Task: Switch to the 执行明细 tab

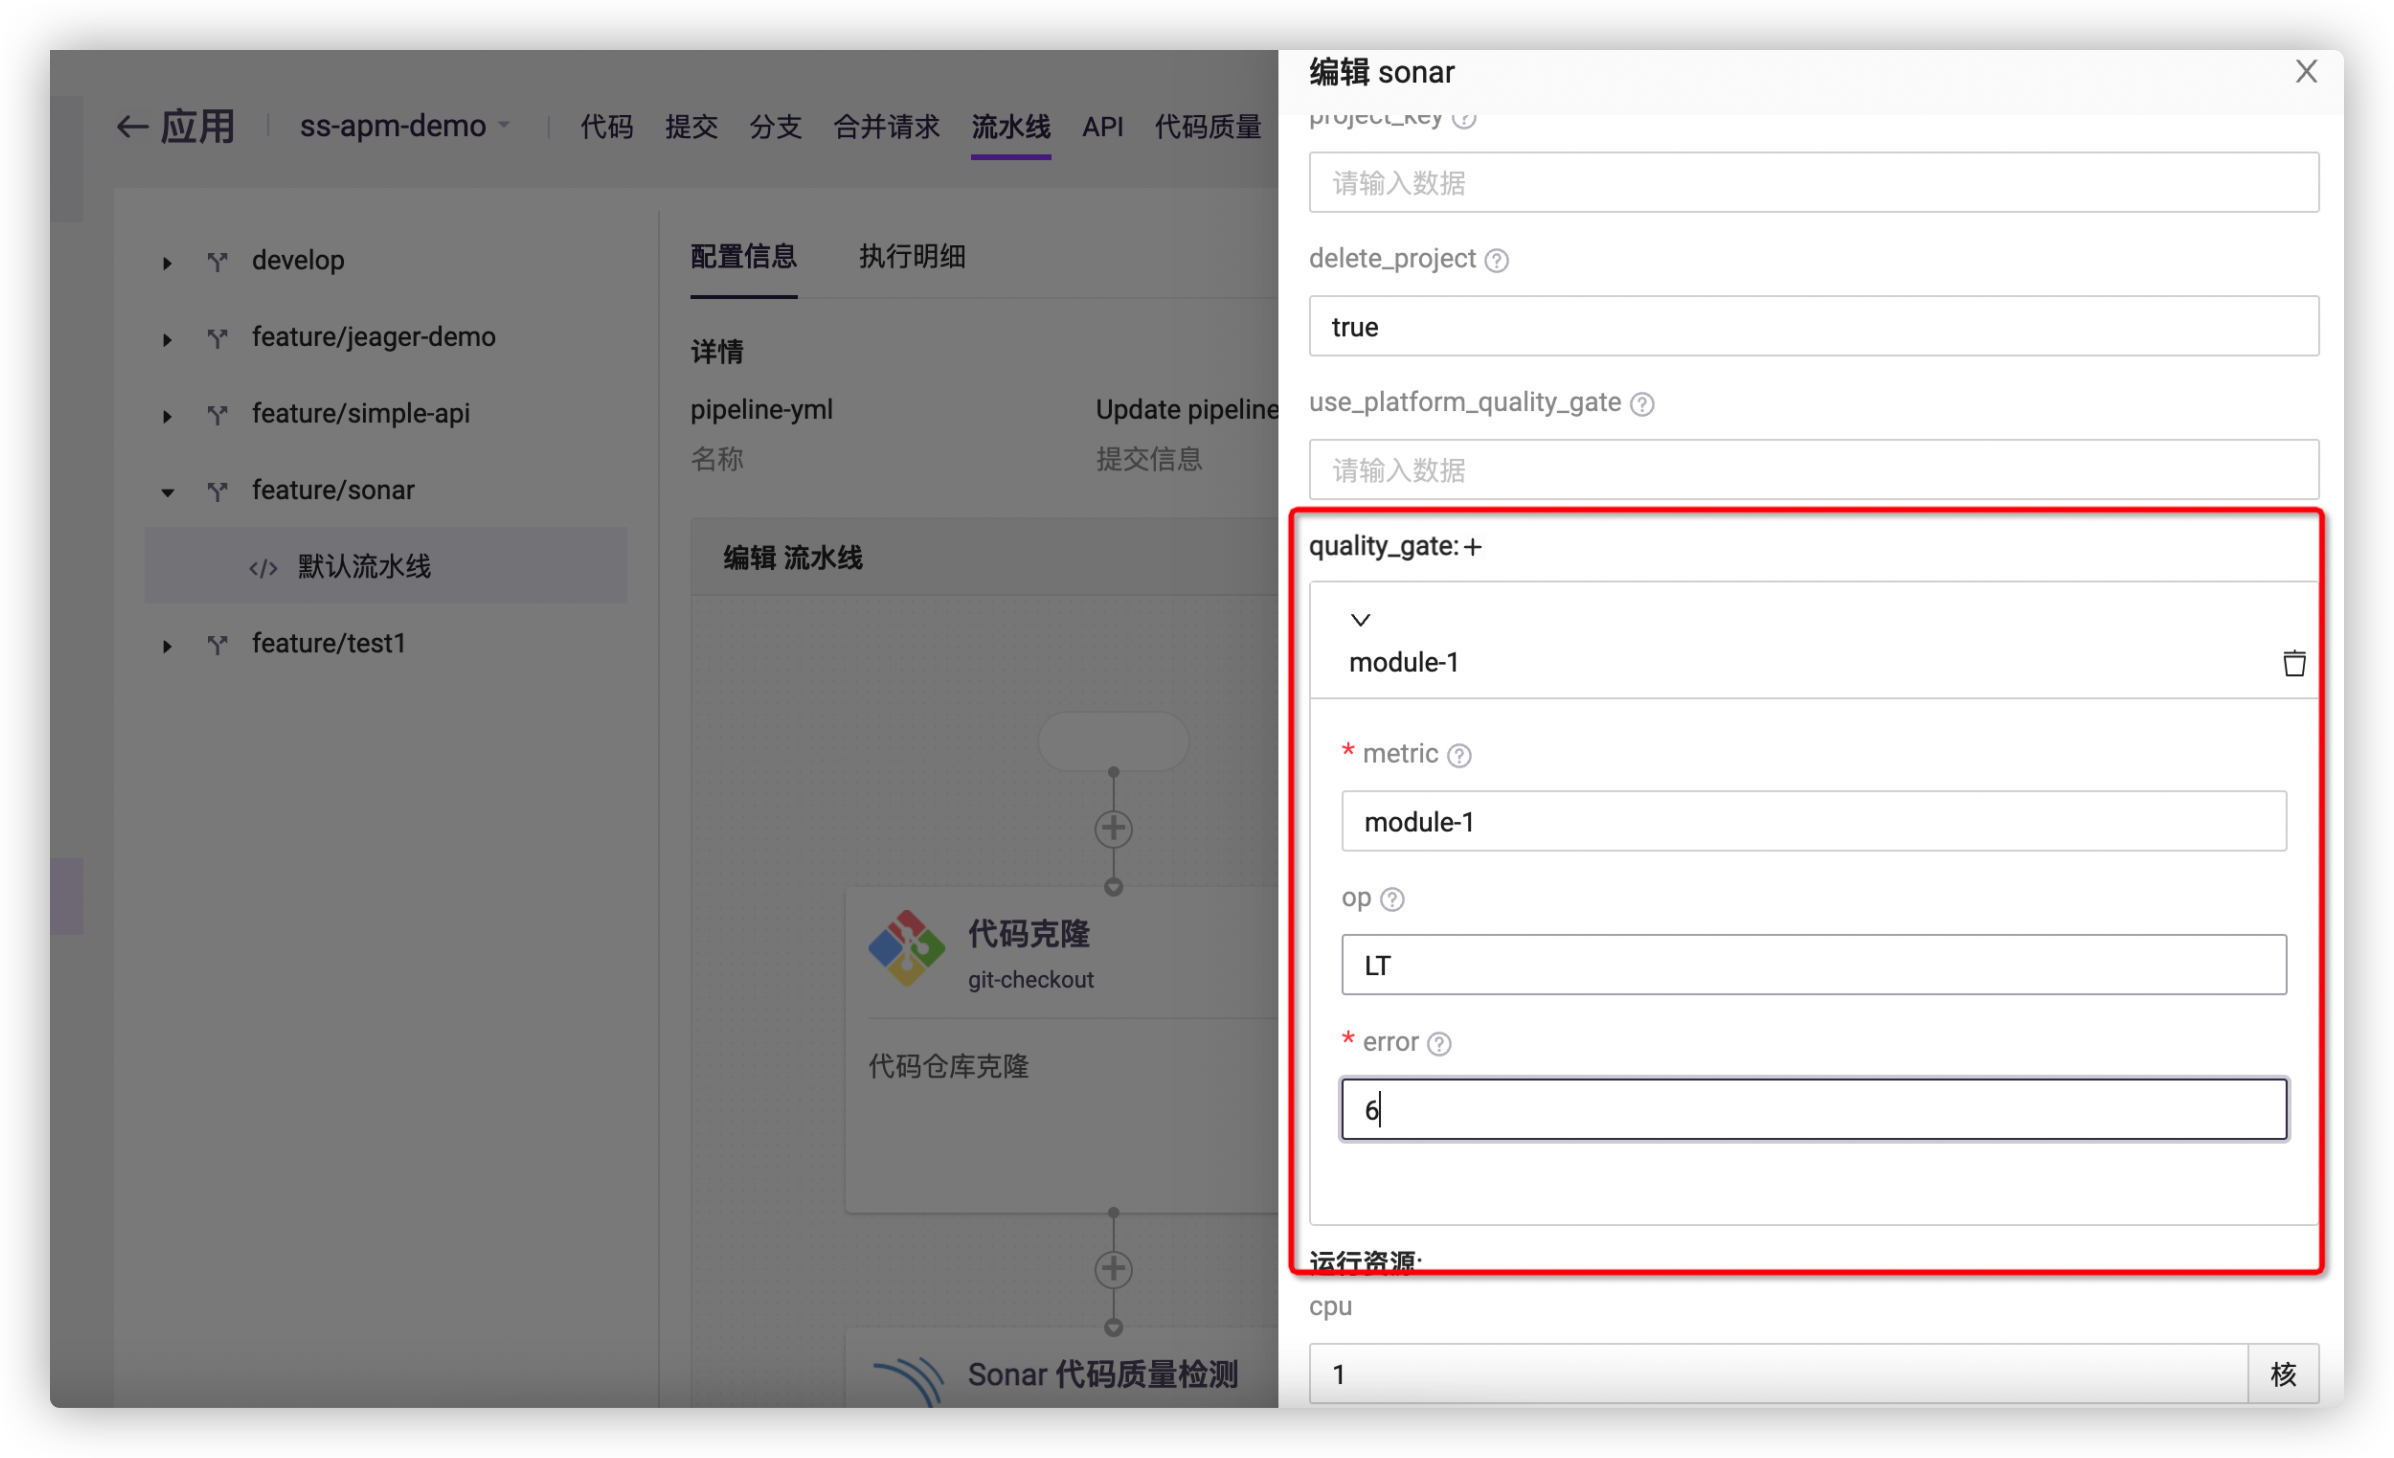Action: point(911,257)
